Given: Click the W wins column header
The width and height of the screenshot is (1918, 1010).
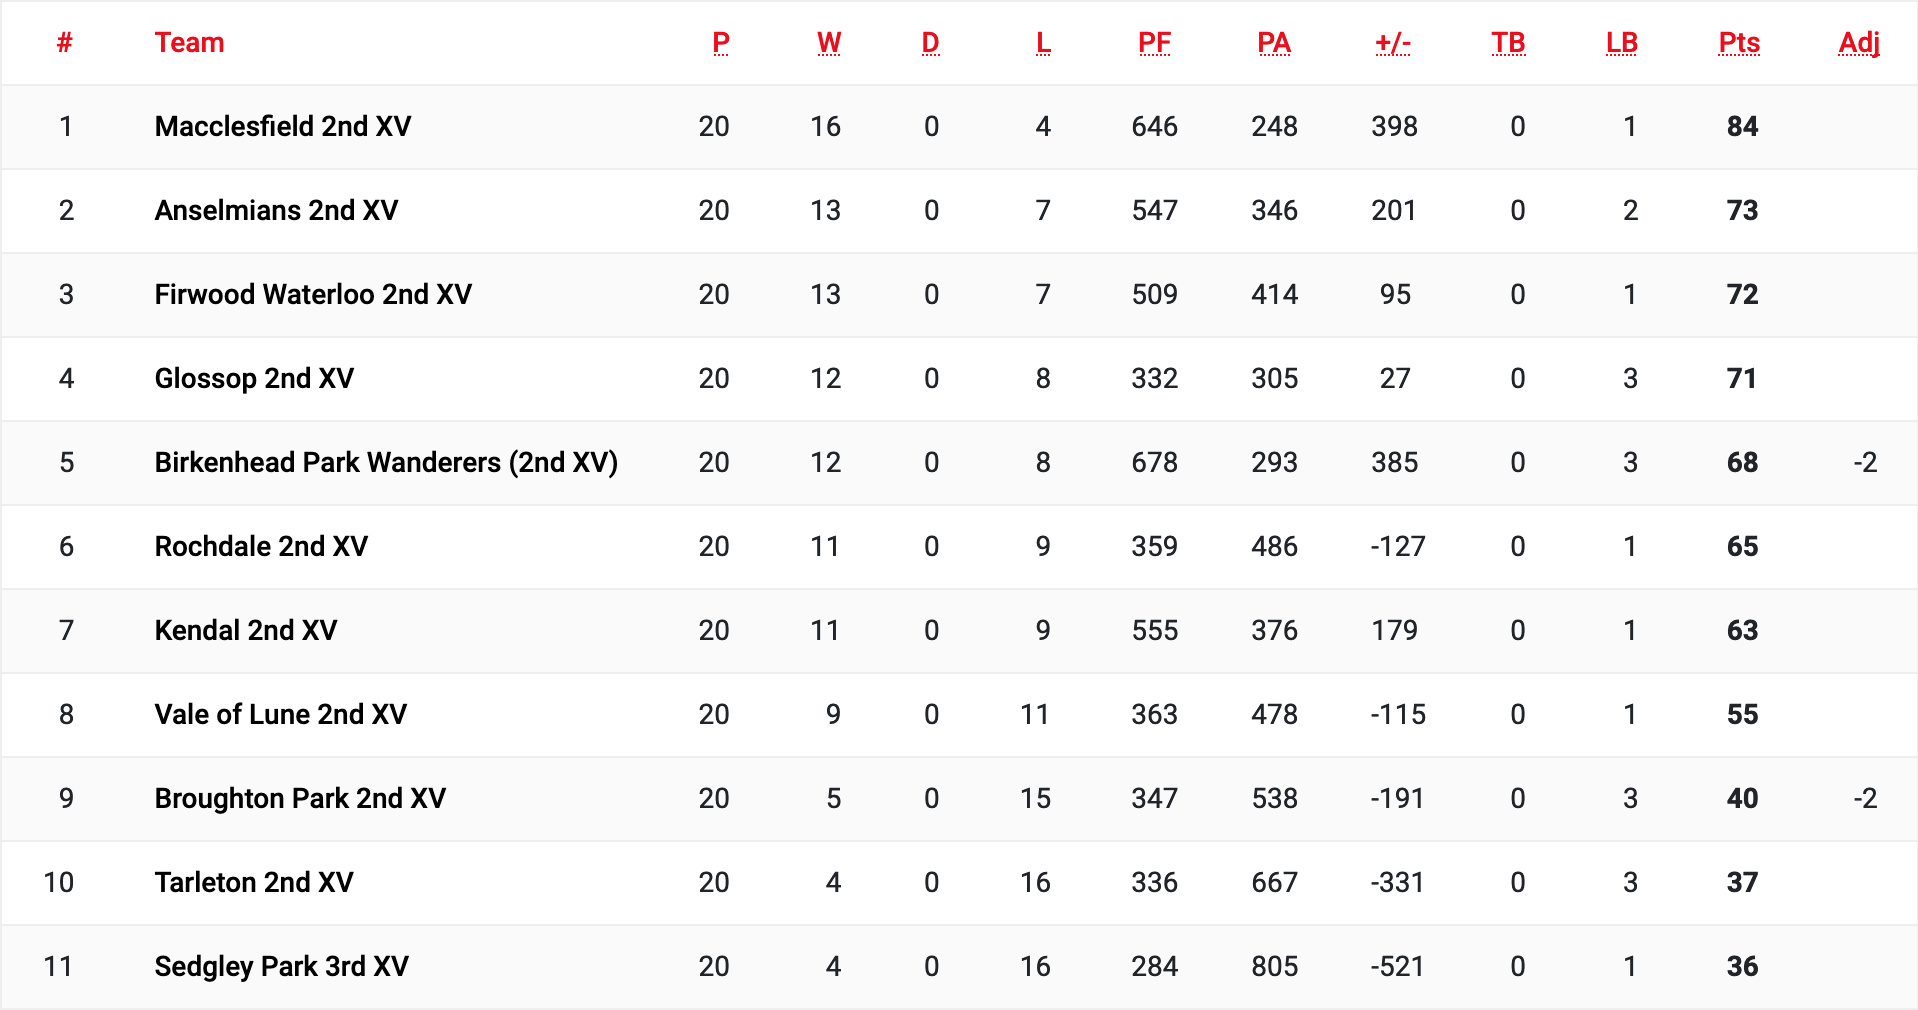Looking at the screenshot, I should pos(829,43).
